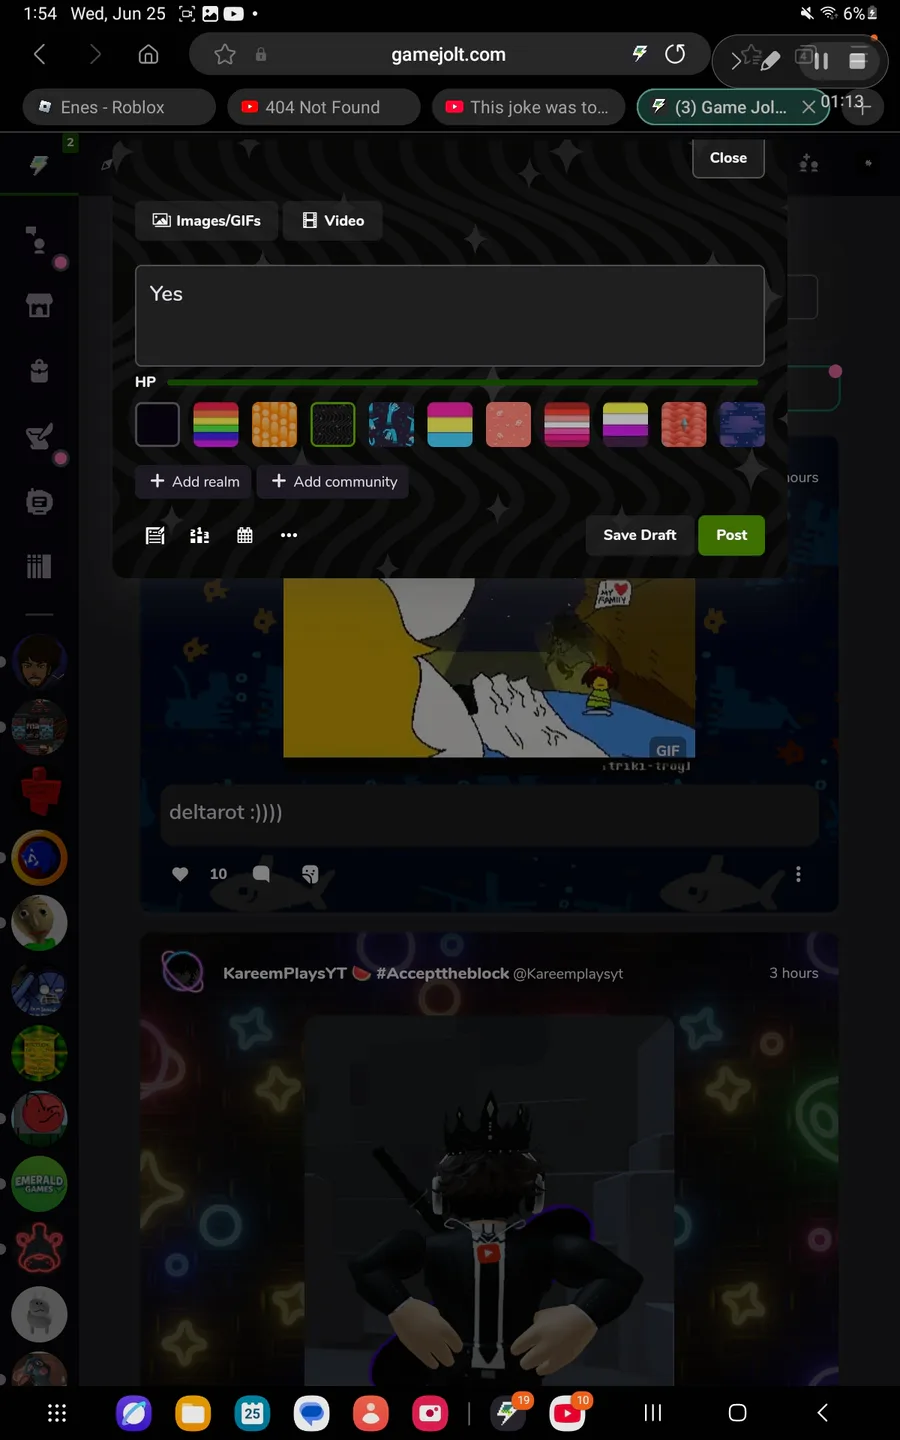The width and height of the screenshot is (900, 1440).
Task: Select the Video attachment tab
Action: [333, 221]
